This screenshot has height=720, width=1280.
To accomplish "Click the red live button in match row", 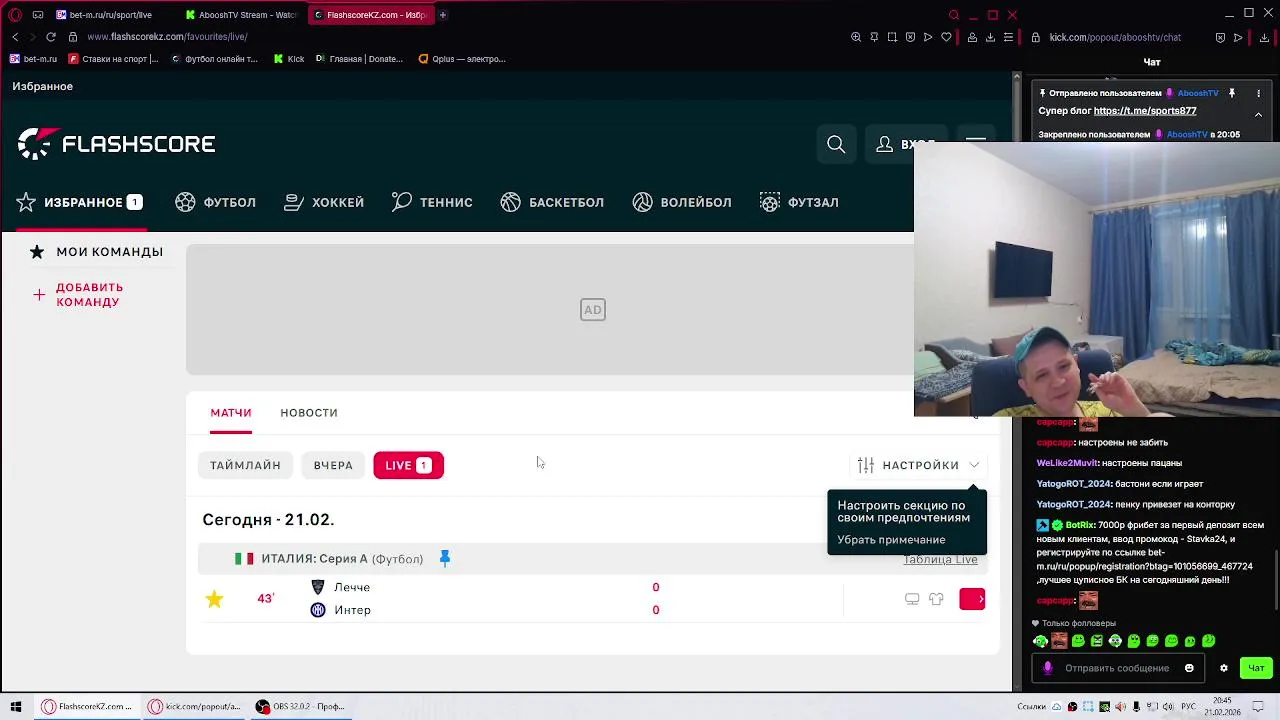I will tap(972, 599).
